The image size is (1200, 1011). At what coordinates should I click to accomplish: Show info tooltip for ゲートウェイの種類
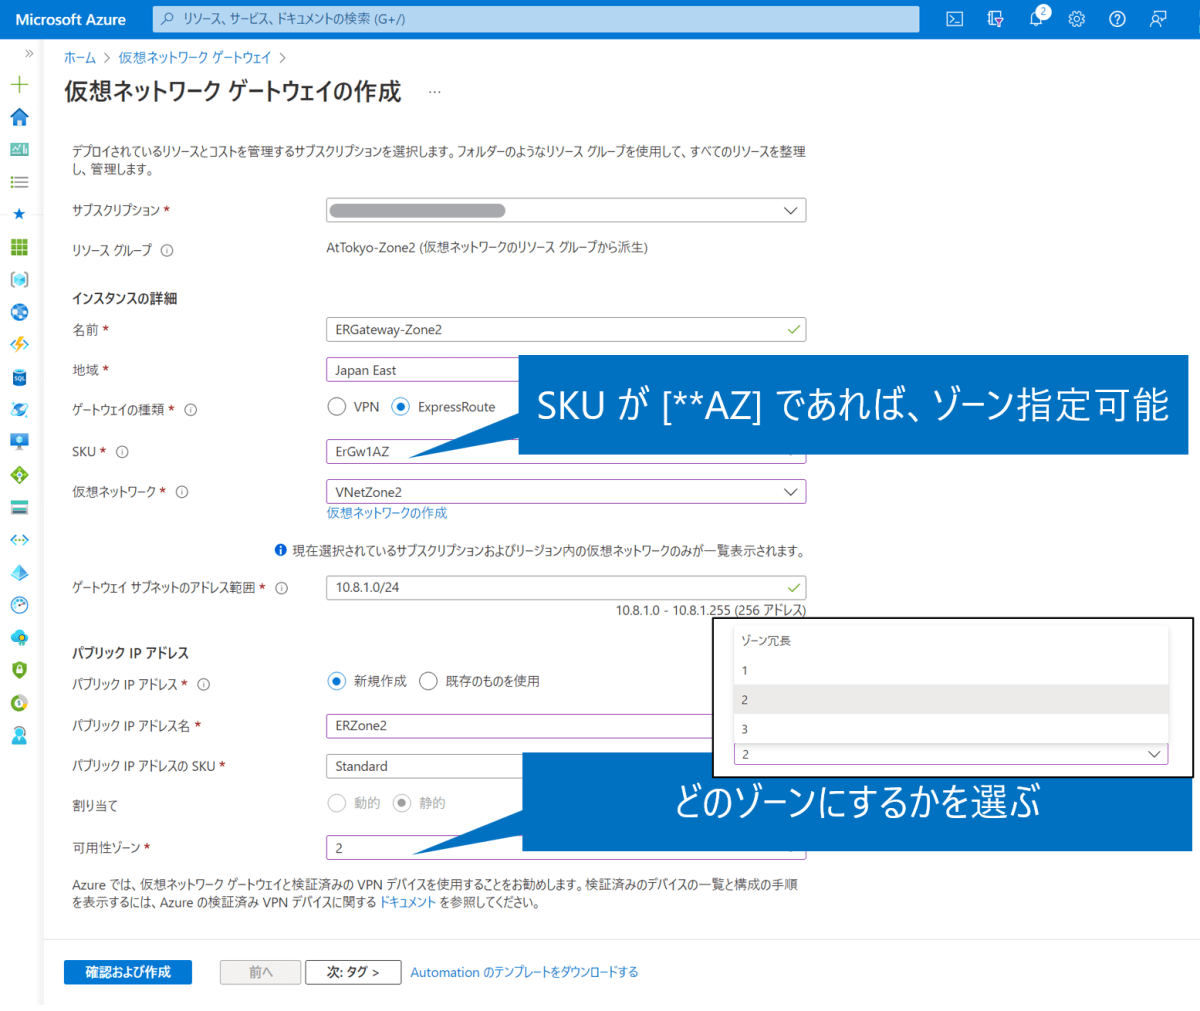pos(191,410)
